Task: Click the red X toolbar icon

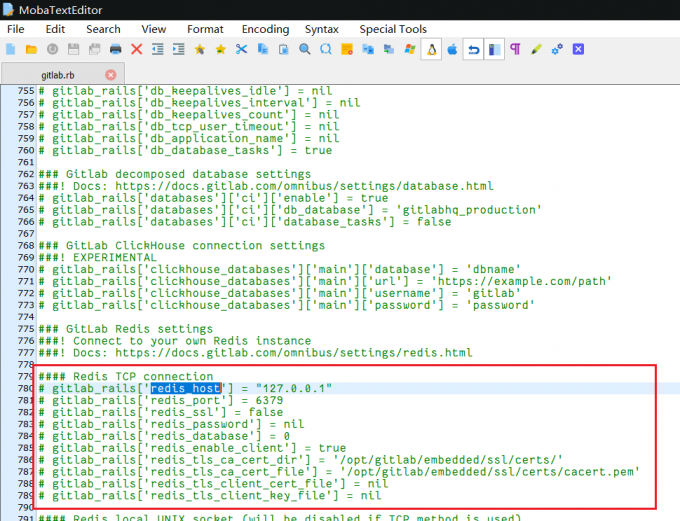Action: (137, 49)
